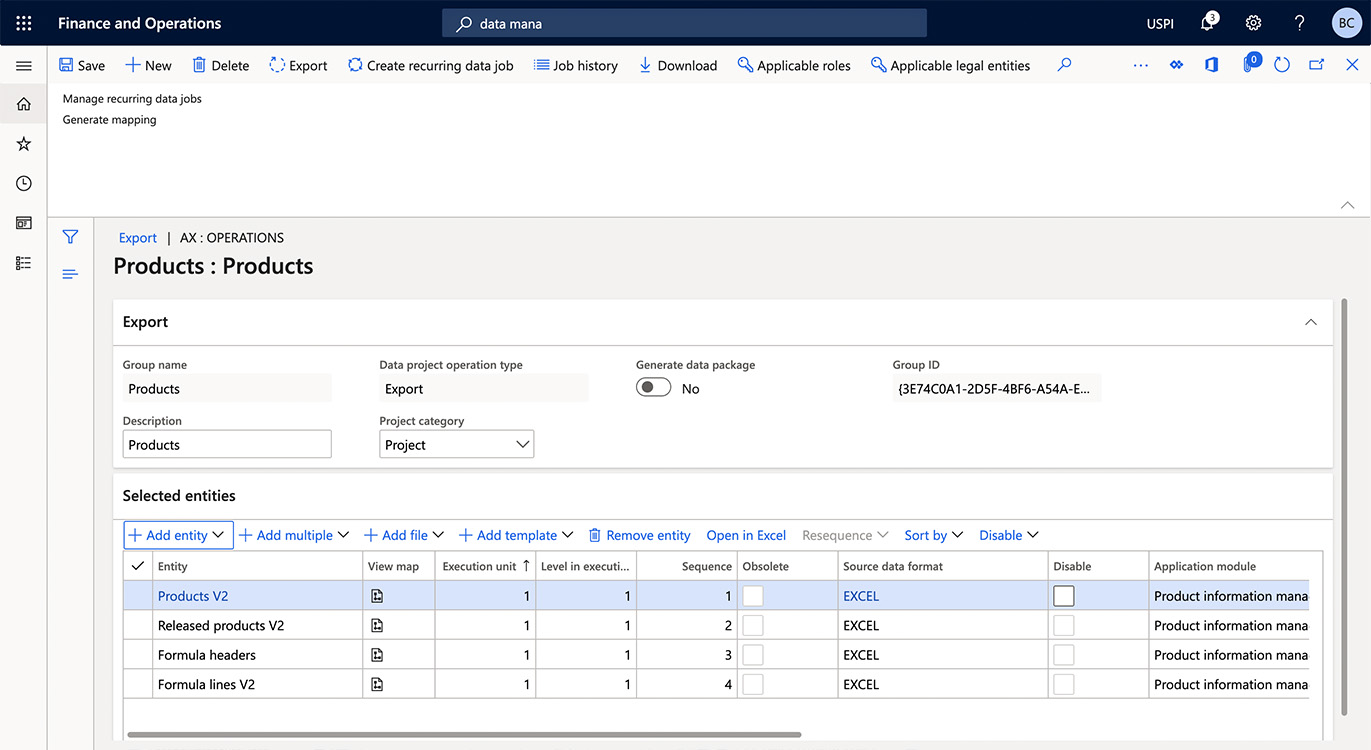
Task: Expand the navigation pane hamburger menu
Action: pos(24,66)
